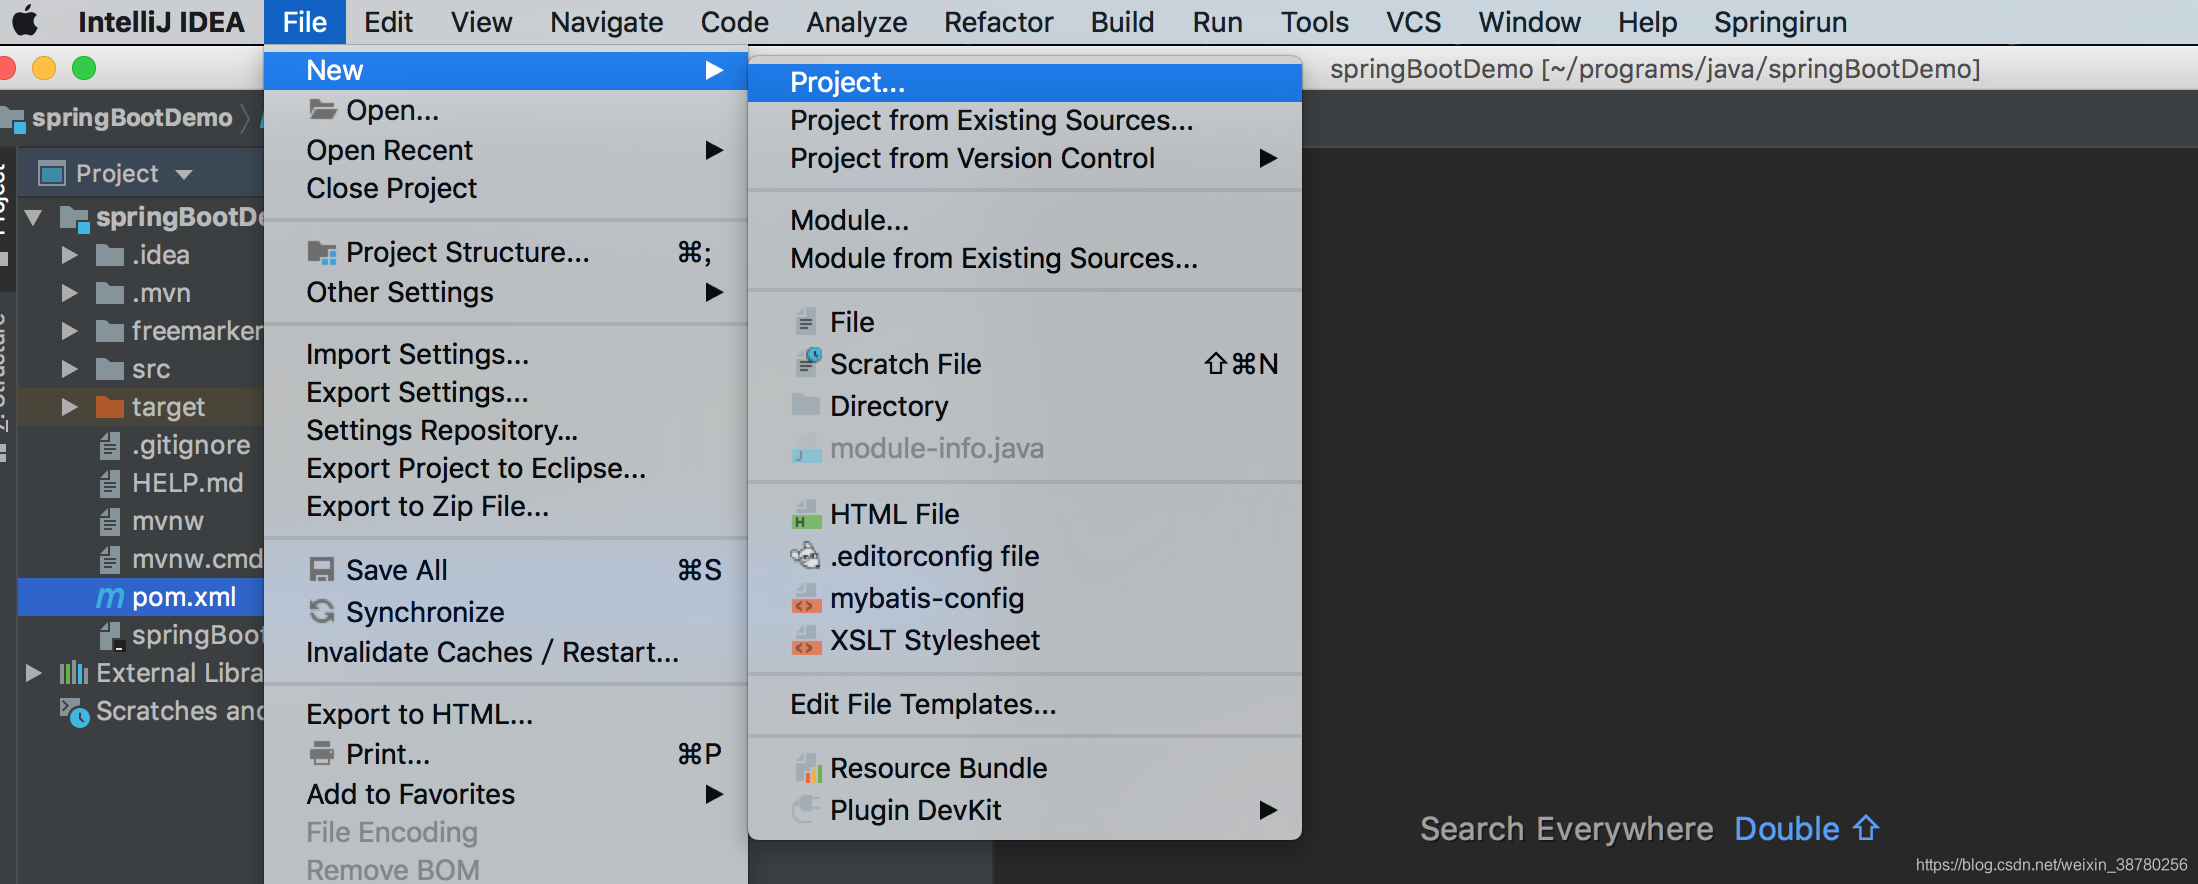Select HELP.md in project tree
This screenshot has width=2198, height=884.
[187, 483]
